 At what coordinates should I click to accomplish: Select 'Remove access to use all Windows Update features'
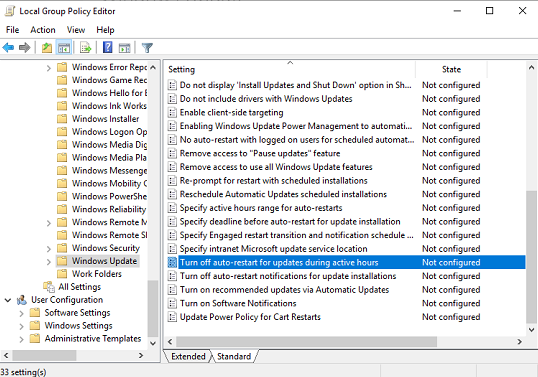[x=276, y=167]
